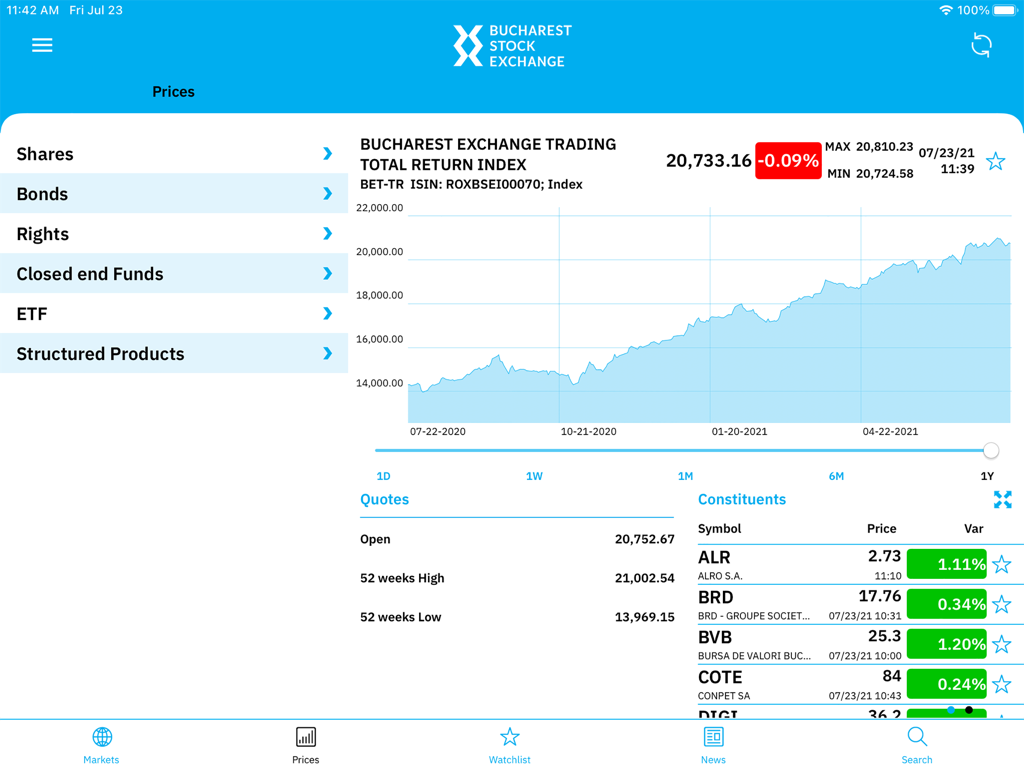Screen dimensions: 1024x768
Task: Expand the Shares category
Action: pos(175,154)
